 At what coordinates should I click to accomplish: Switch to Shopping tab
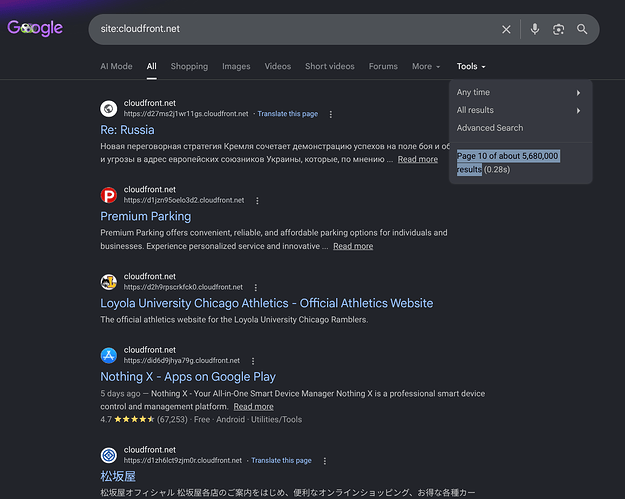pos(189,67)
